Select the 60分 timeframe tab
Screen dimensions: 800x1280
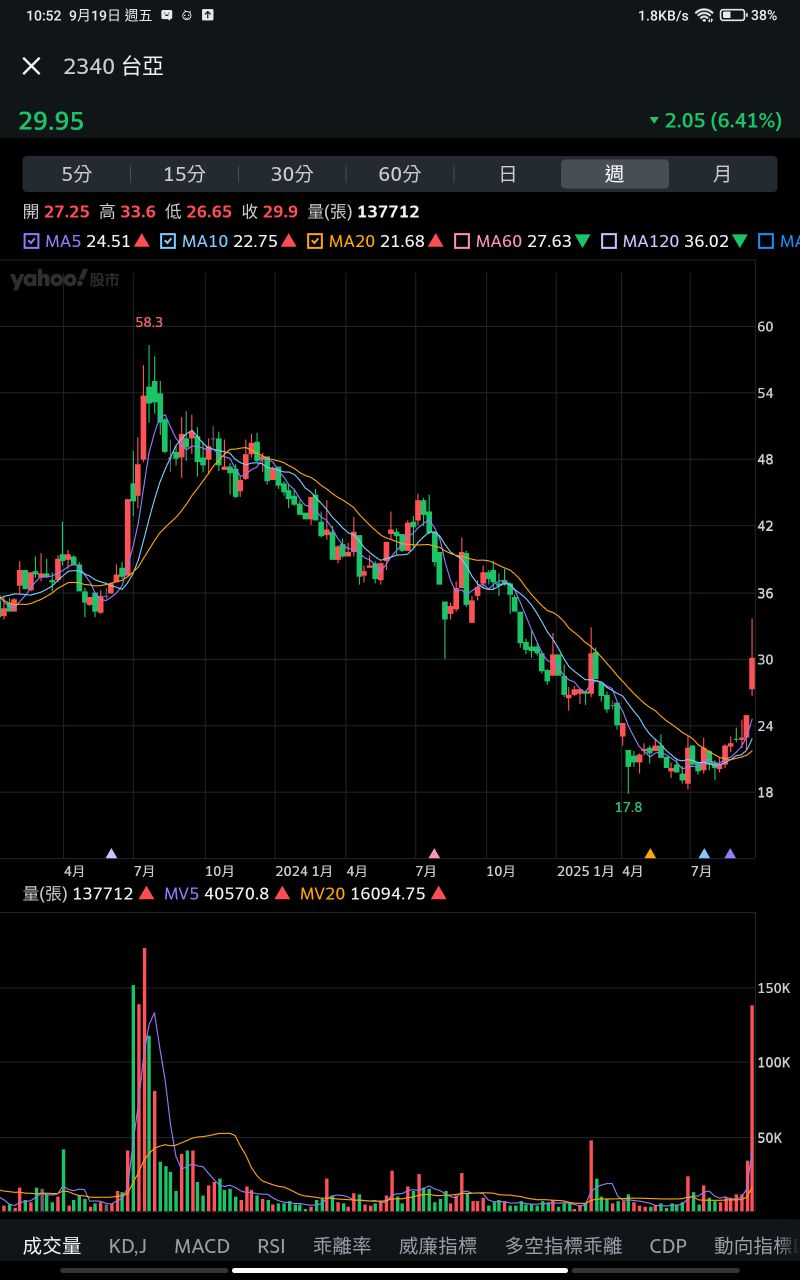coord(399,174)
